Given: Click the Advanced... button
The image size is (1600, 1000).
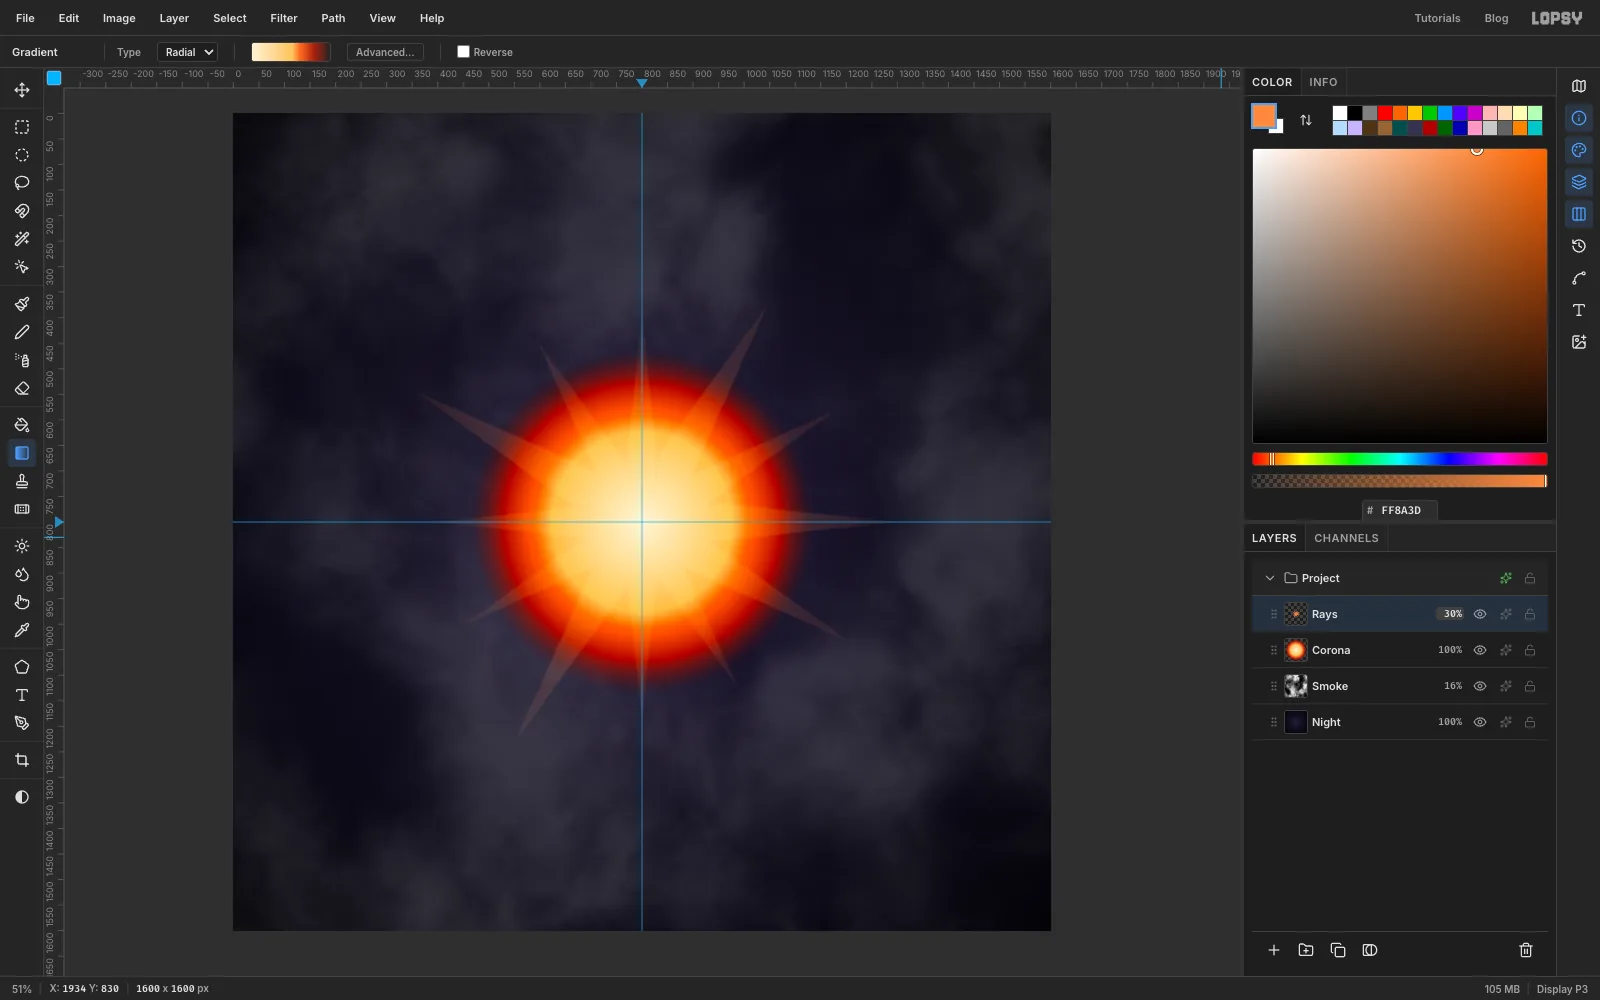Looking at the screenshot, I should pos(385,52).
